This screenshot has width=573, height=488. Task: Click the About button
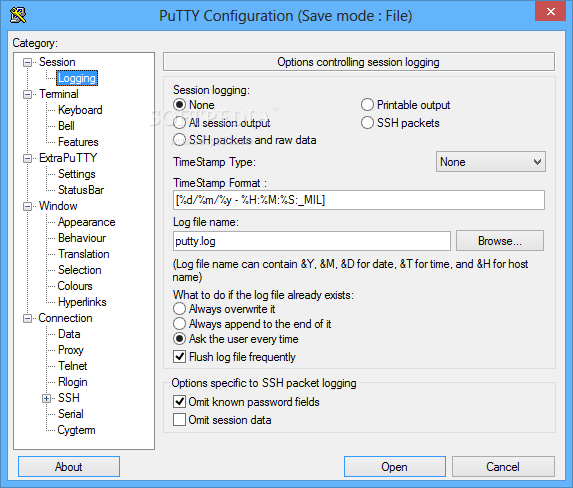click(x=69, y=466)
